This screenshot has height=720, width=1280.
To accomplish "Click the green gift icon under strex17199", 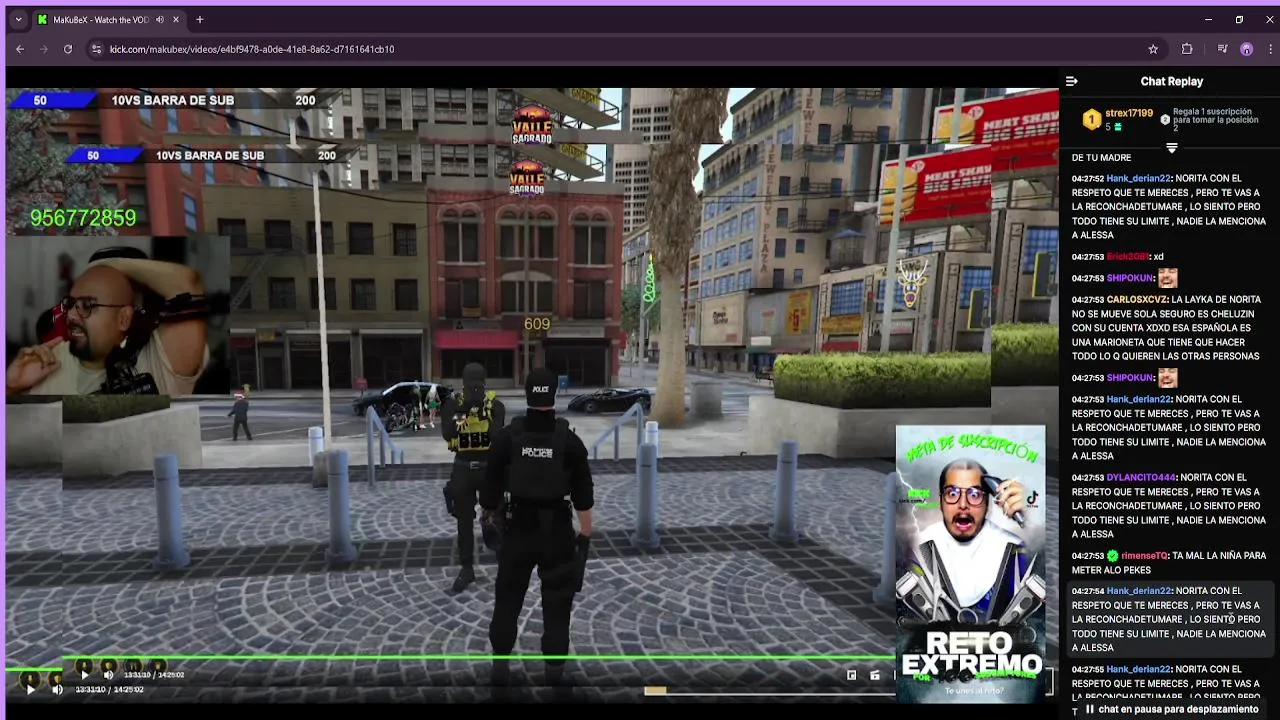I will pyautogui.click(x=1118, y=128).
